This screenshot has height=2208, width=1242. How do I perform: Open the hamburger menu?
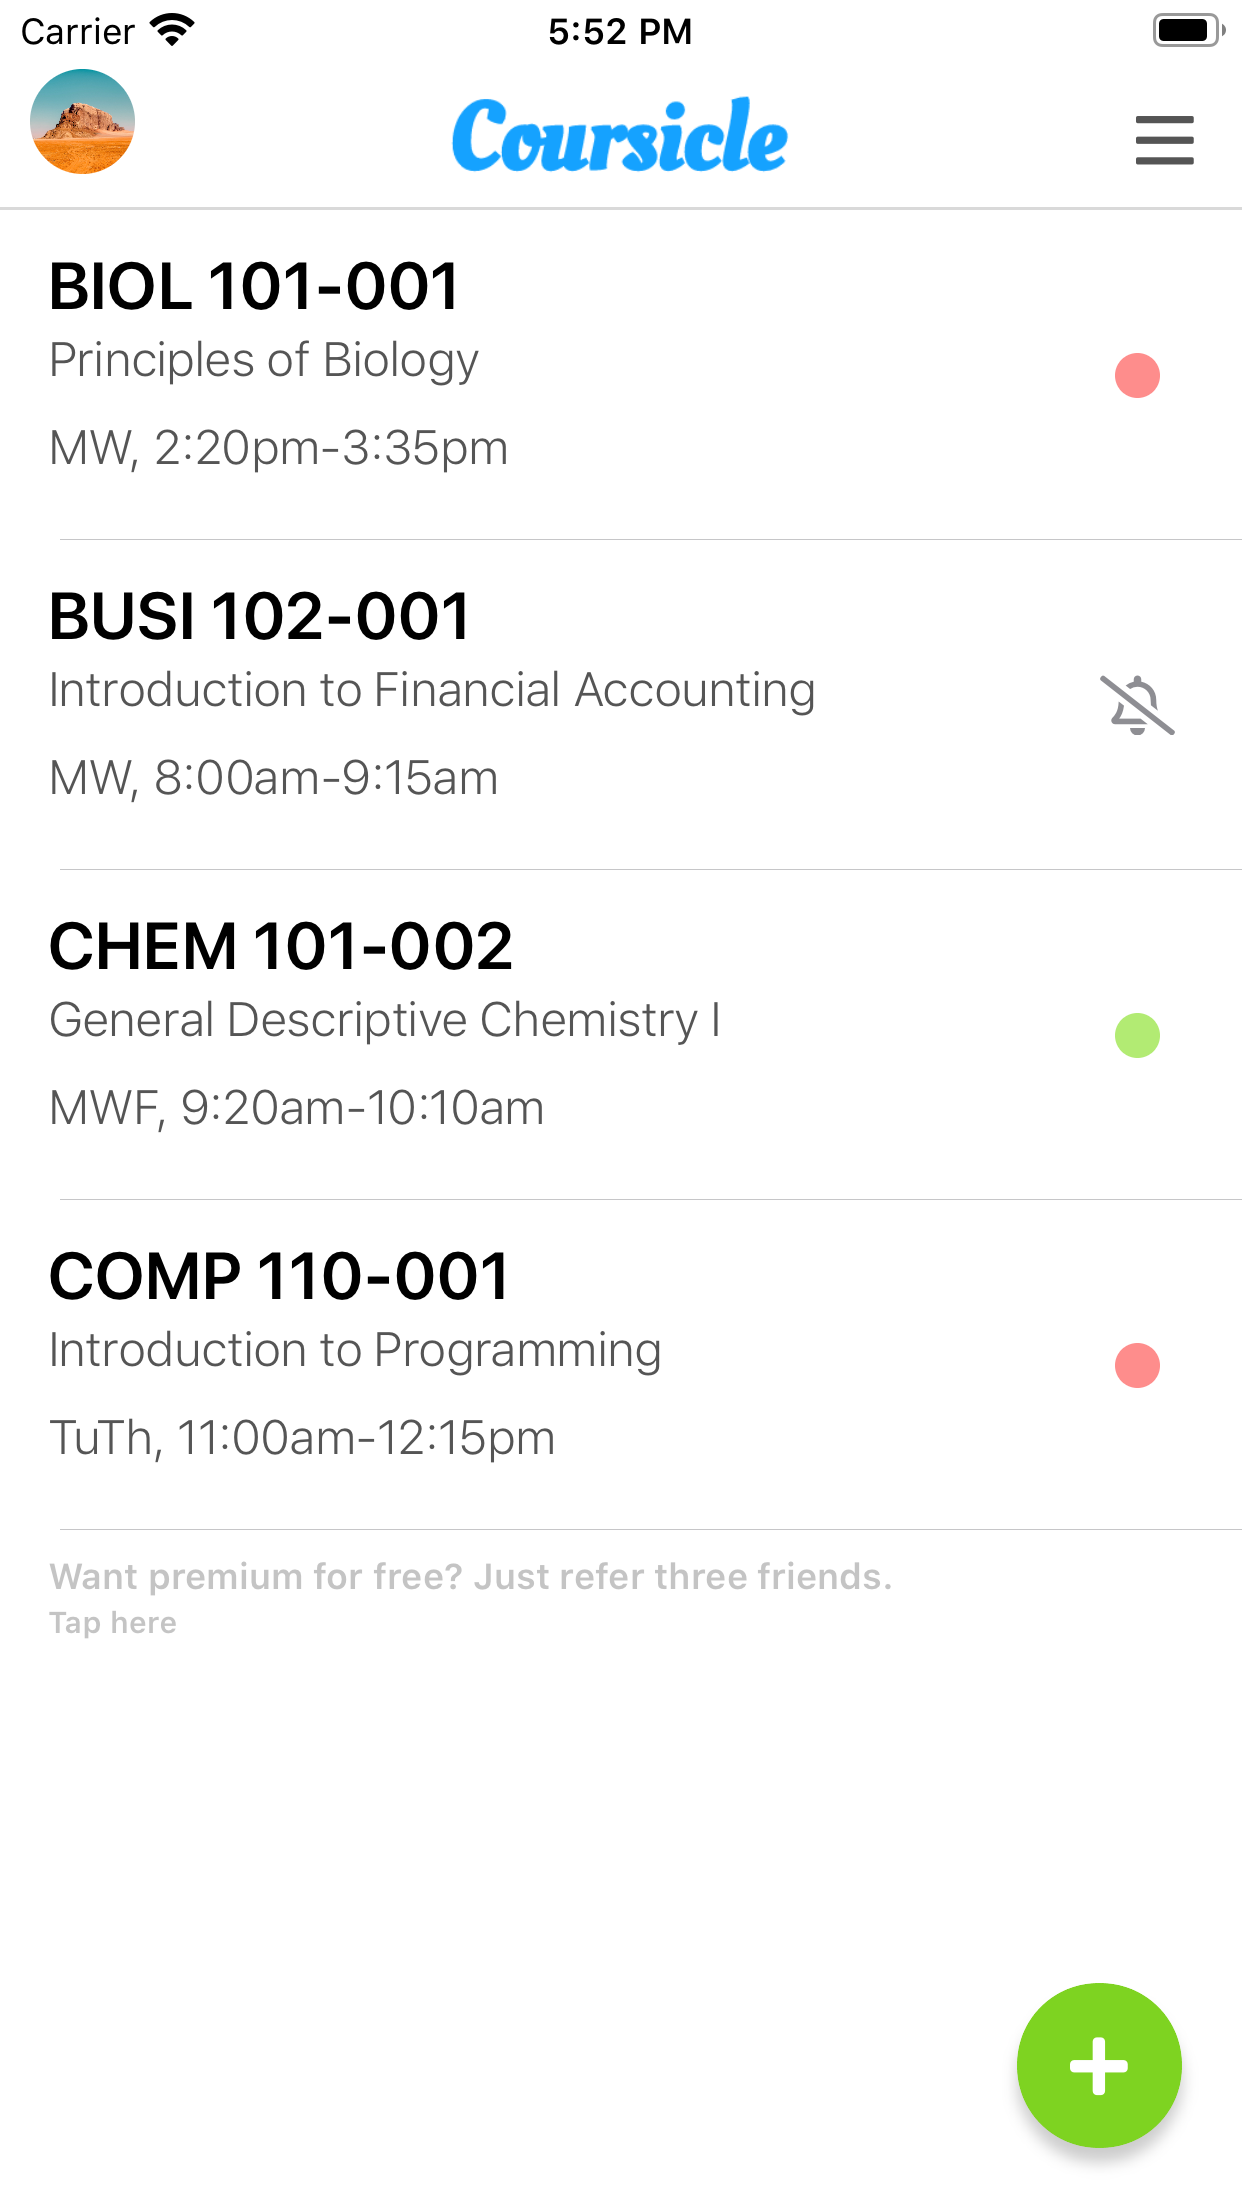click(x=1164, y=139)
